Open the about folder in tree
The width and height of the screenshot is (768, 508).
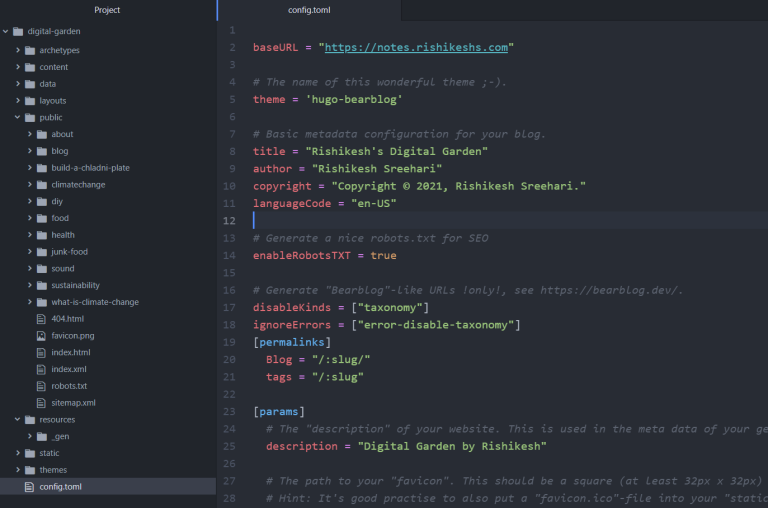pos(62,134)
